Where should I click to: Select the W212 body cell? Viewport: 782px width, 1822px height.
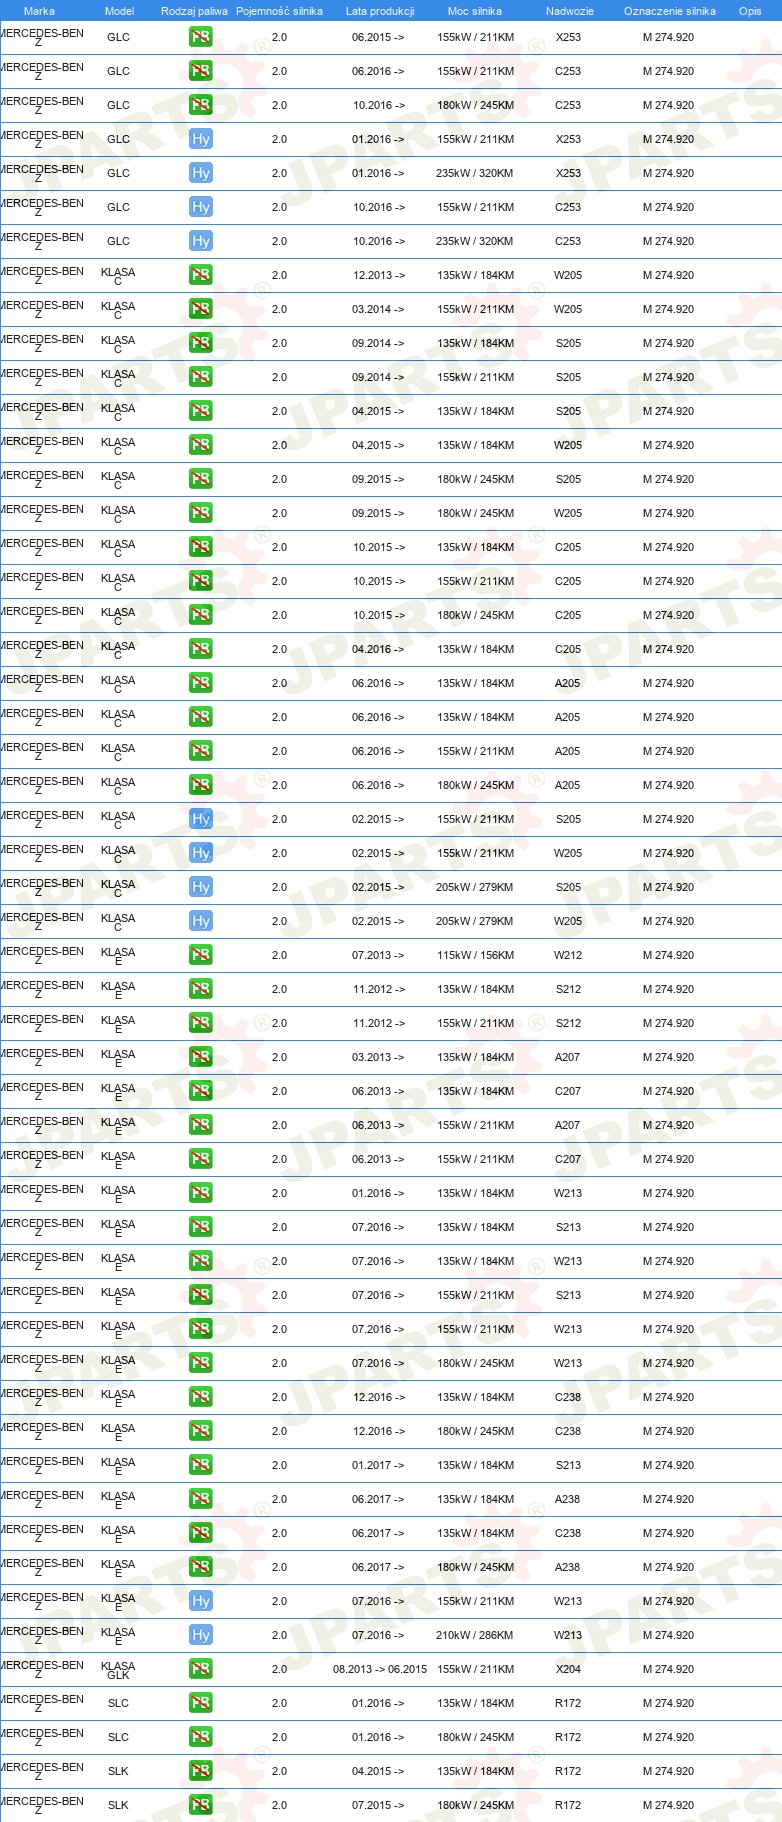click(568, 955)
